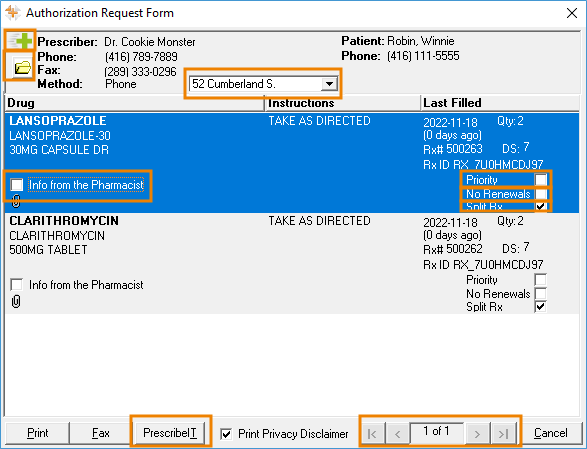Viewport: 587px width, 449px height.
Task: Click the Print button
Action: (37, 433)
